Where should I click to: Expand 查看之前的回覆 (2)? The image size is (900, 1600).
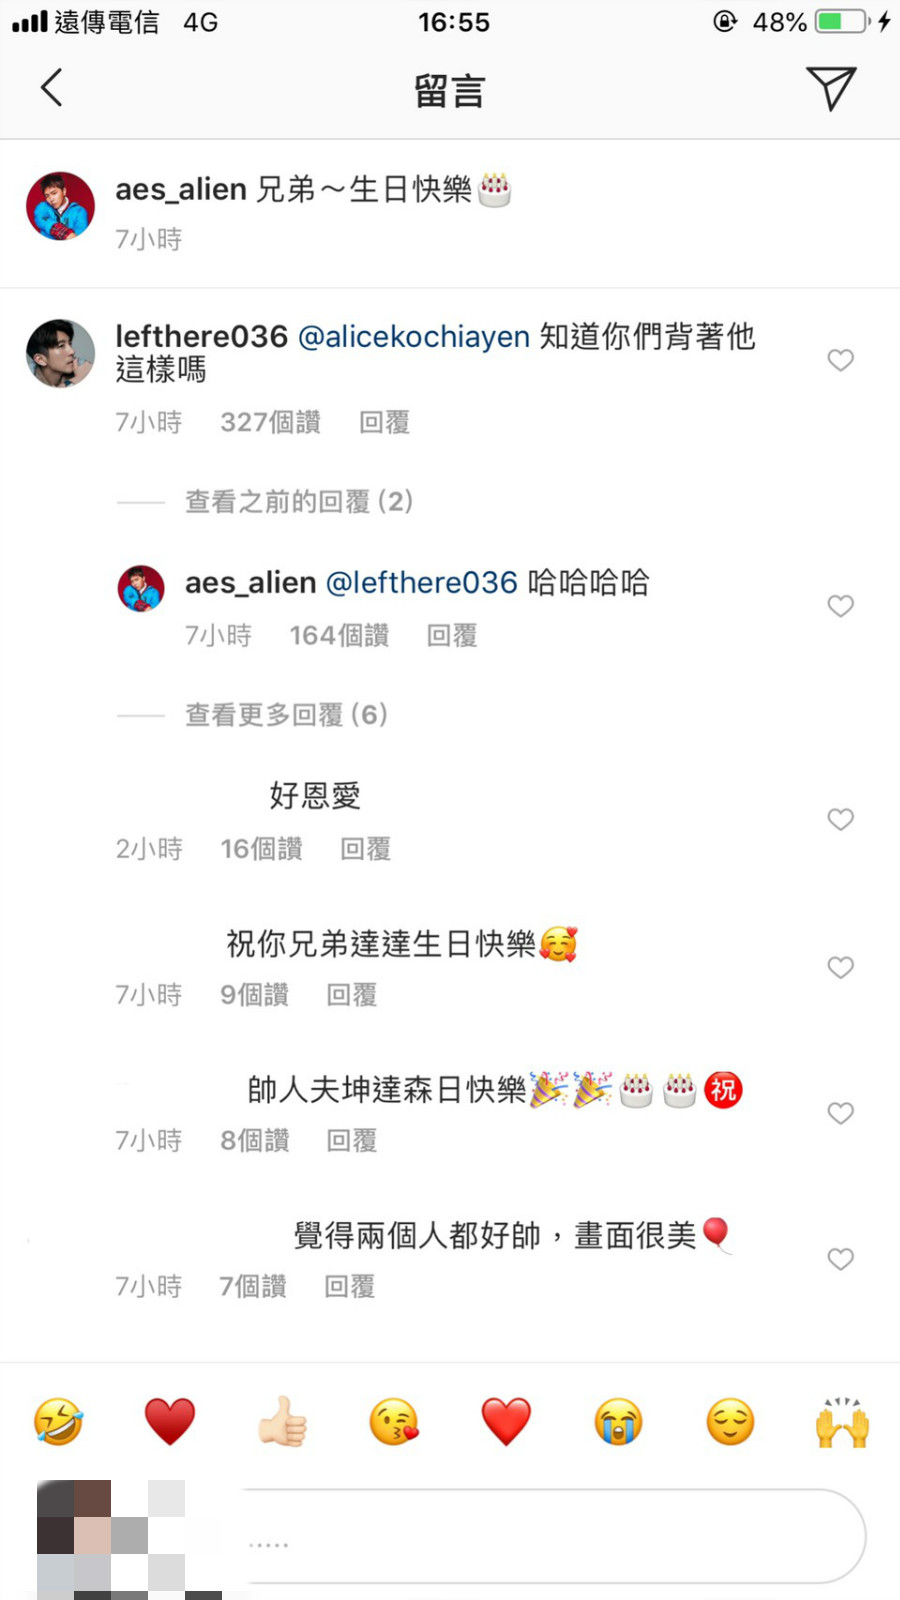click(x=298, y=501)
